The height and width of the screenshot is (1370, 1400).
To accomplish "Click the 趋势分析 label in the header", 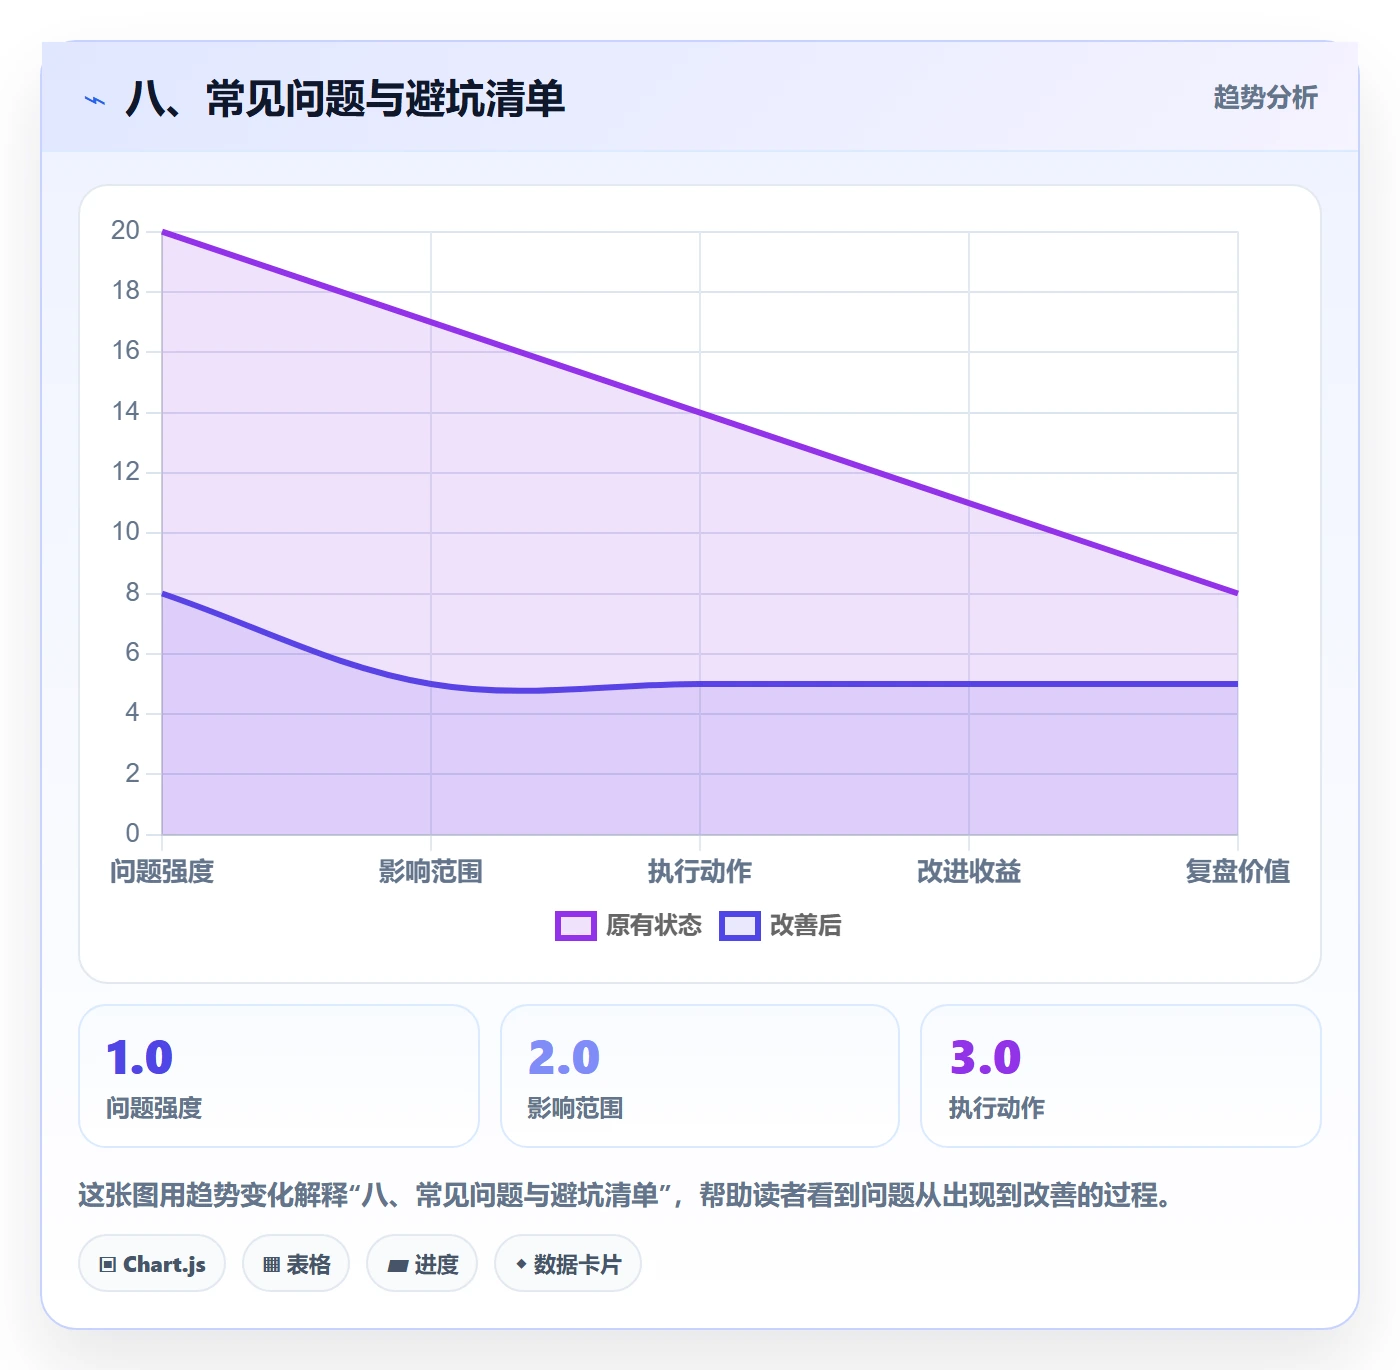I will pyautogui.click(x=1265, y=98).
